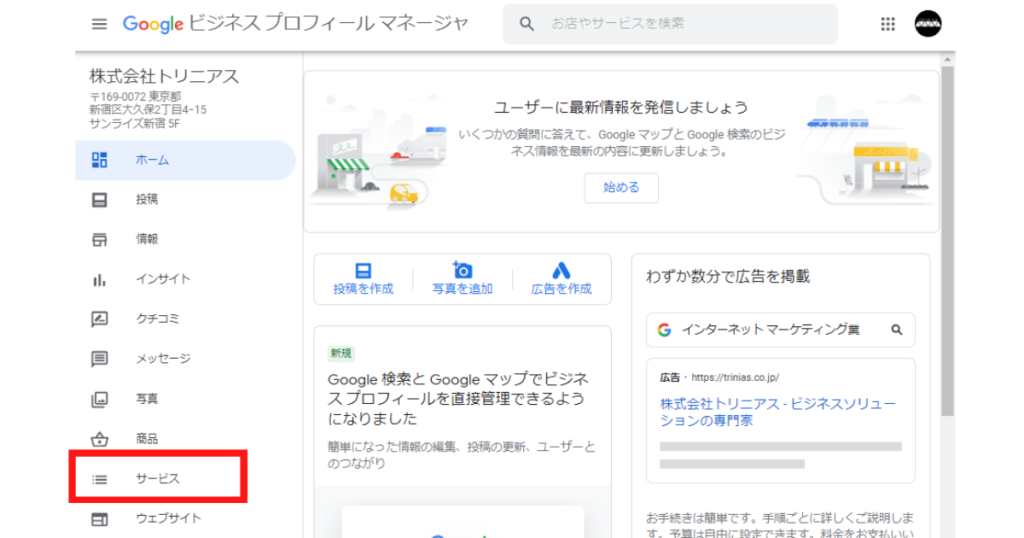Select ホーム in the sidebar
This screenshot has height=538, width=1024.
pos(185,160)
